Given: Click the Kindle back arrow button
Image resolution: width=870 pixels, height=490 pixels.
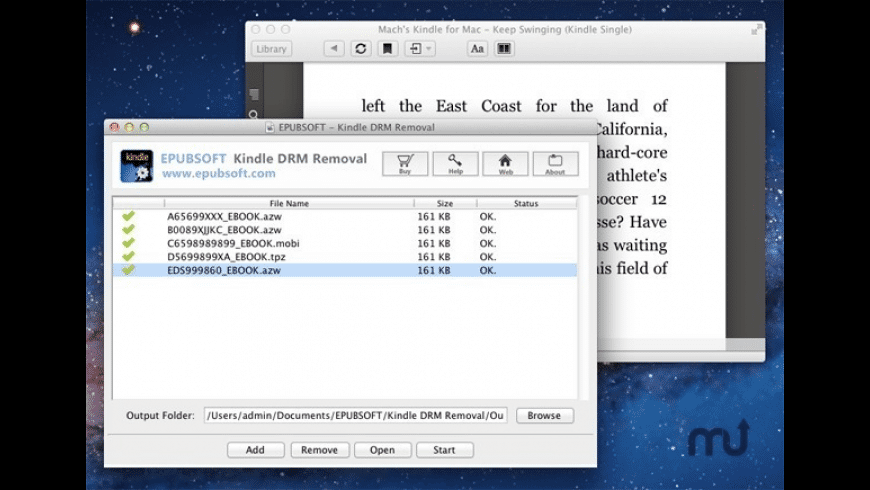Looking at the screenshot, I should tap(334, 48).
